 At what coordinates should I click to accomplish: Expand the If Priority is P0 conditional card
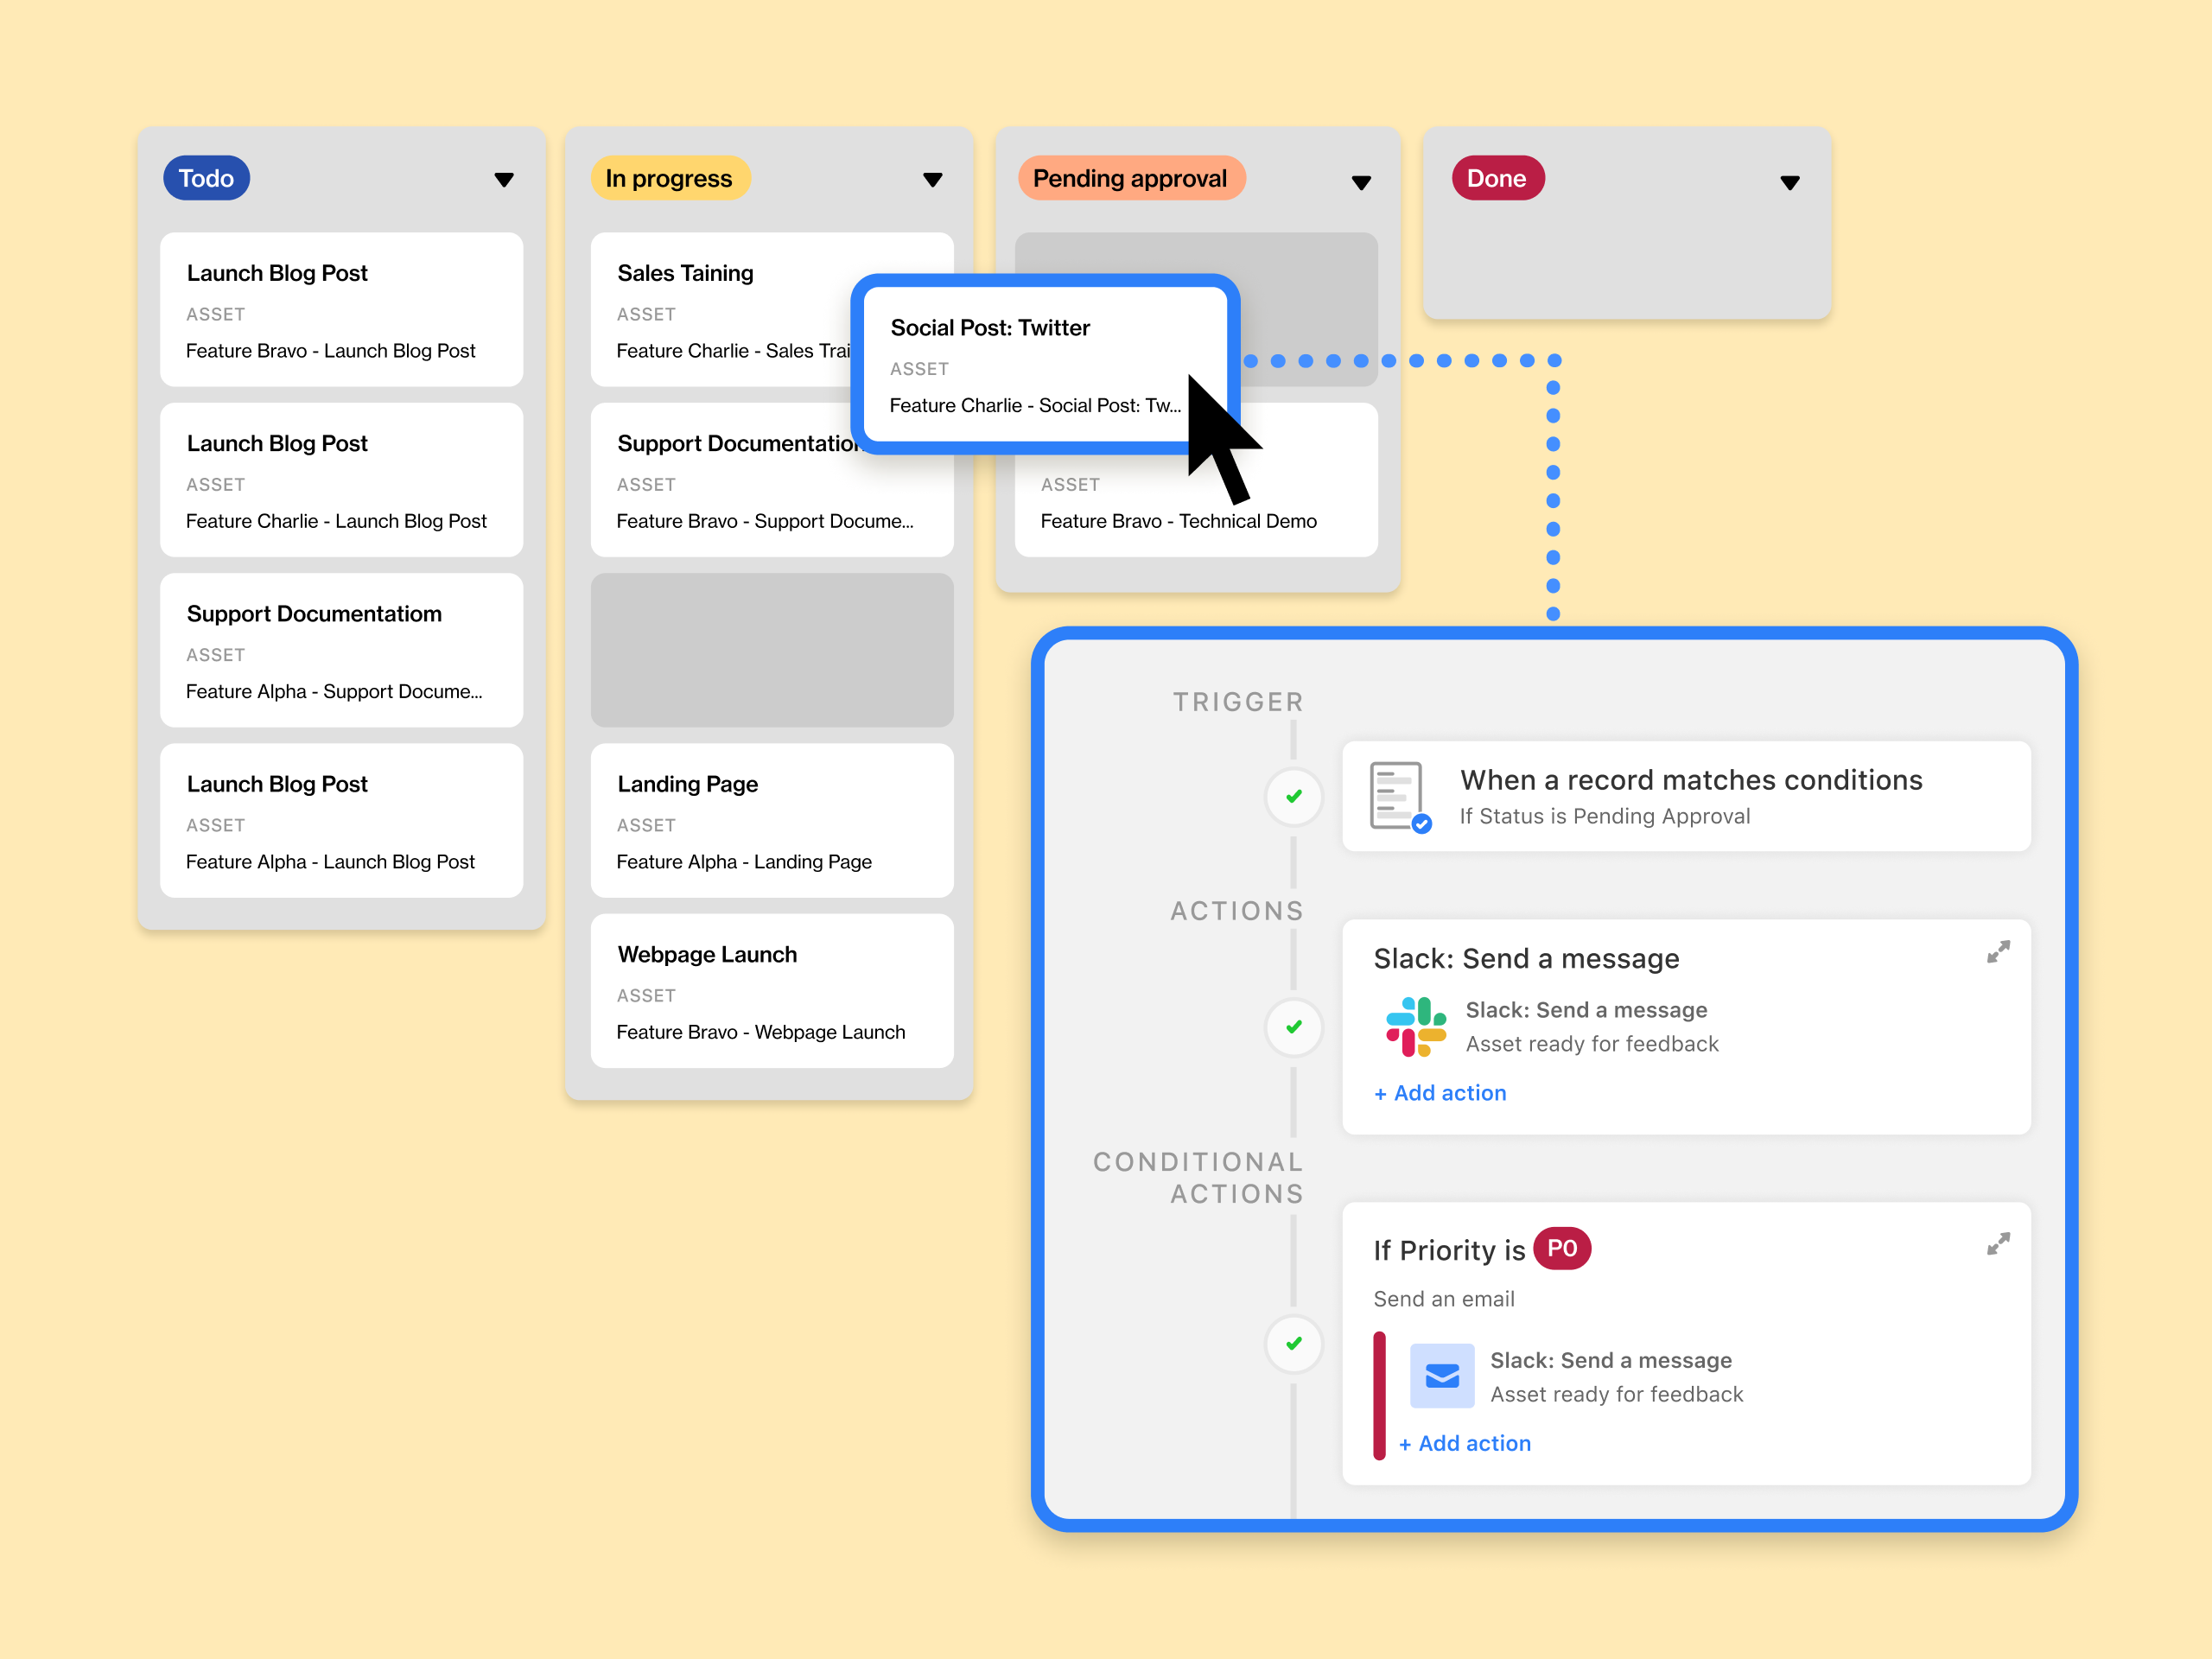[x=1998, y=1243]
